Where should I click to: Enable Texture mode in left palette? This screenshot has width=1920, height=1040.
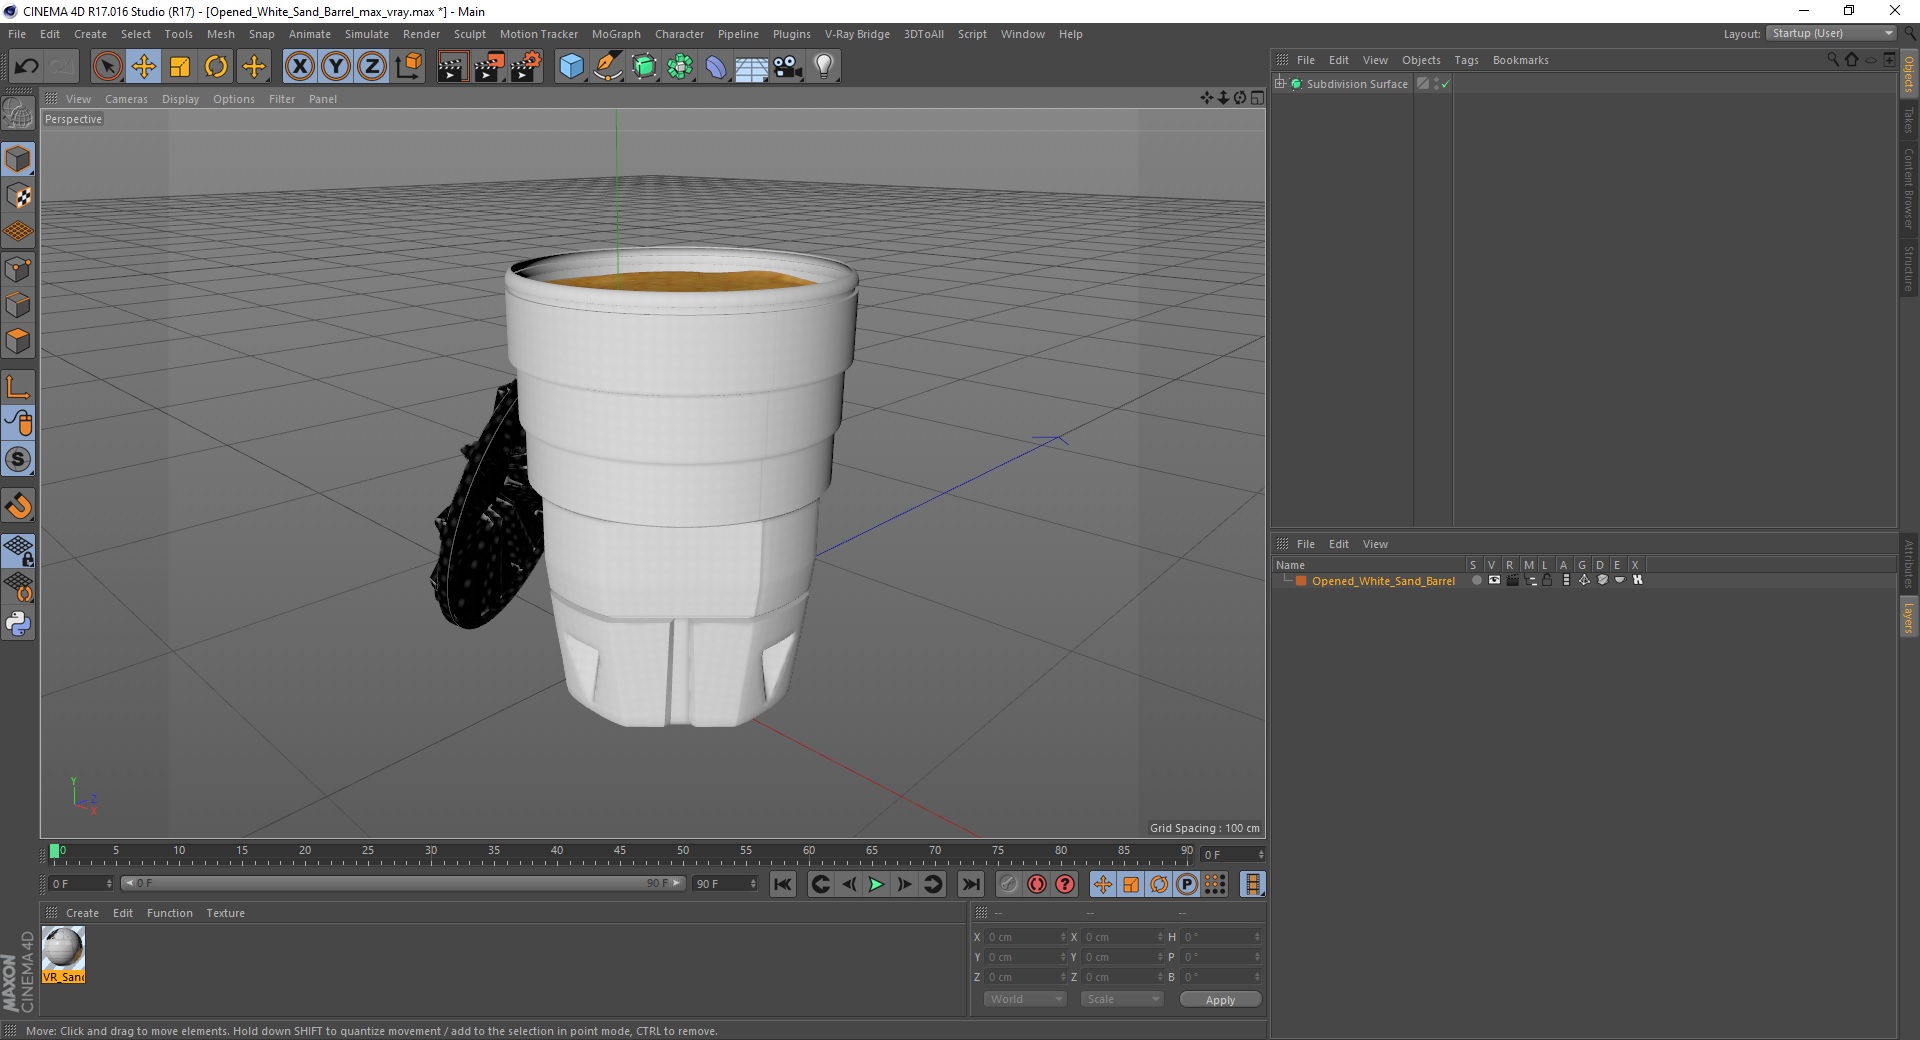coord(18,196)
